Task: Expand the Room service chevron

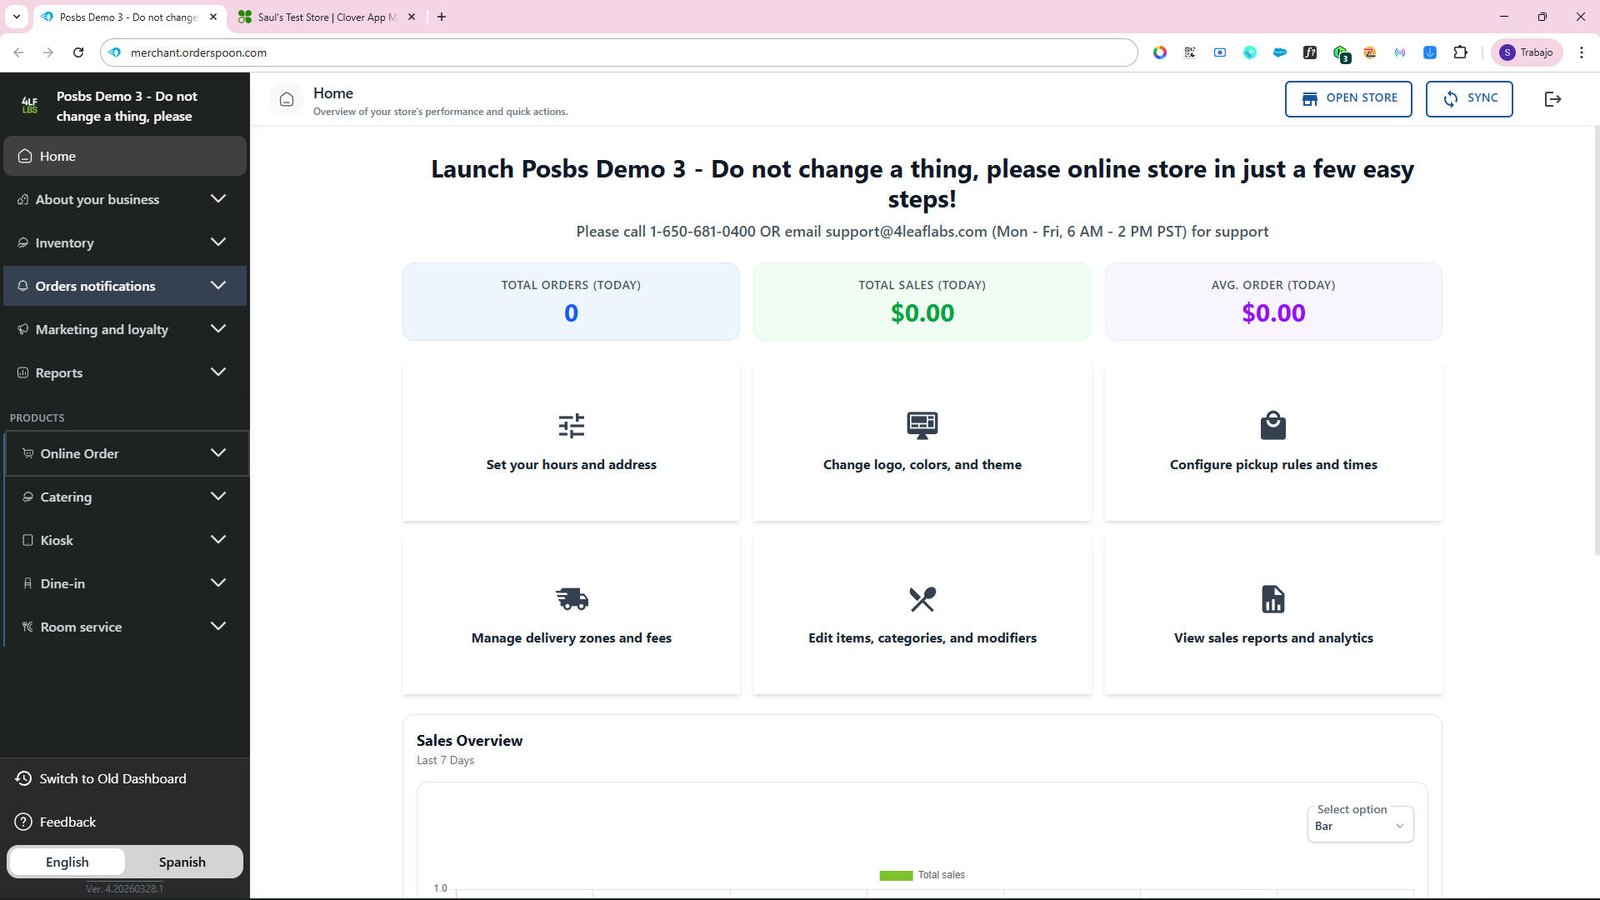Action: tap(218, 626)
